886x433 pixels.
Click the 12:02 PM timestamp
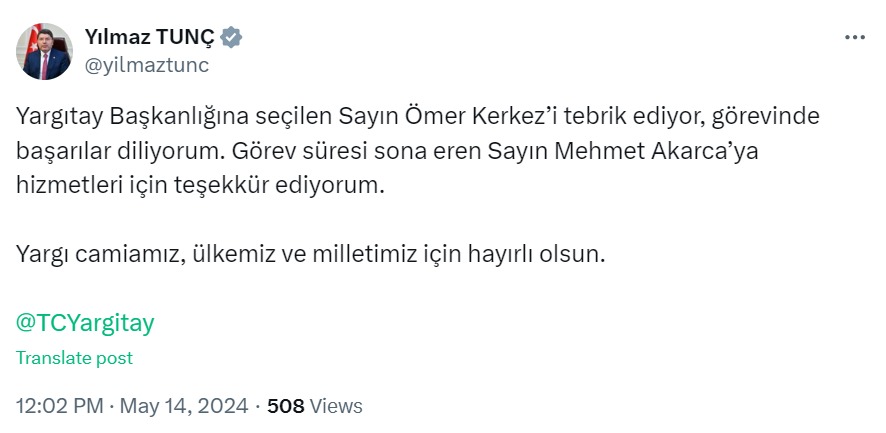[x=60, y=406]
